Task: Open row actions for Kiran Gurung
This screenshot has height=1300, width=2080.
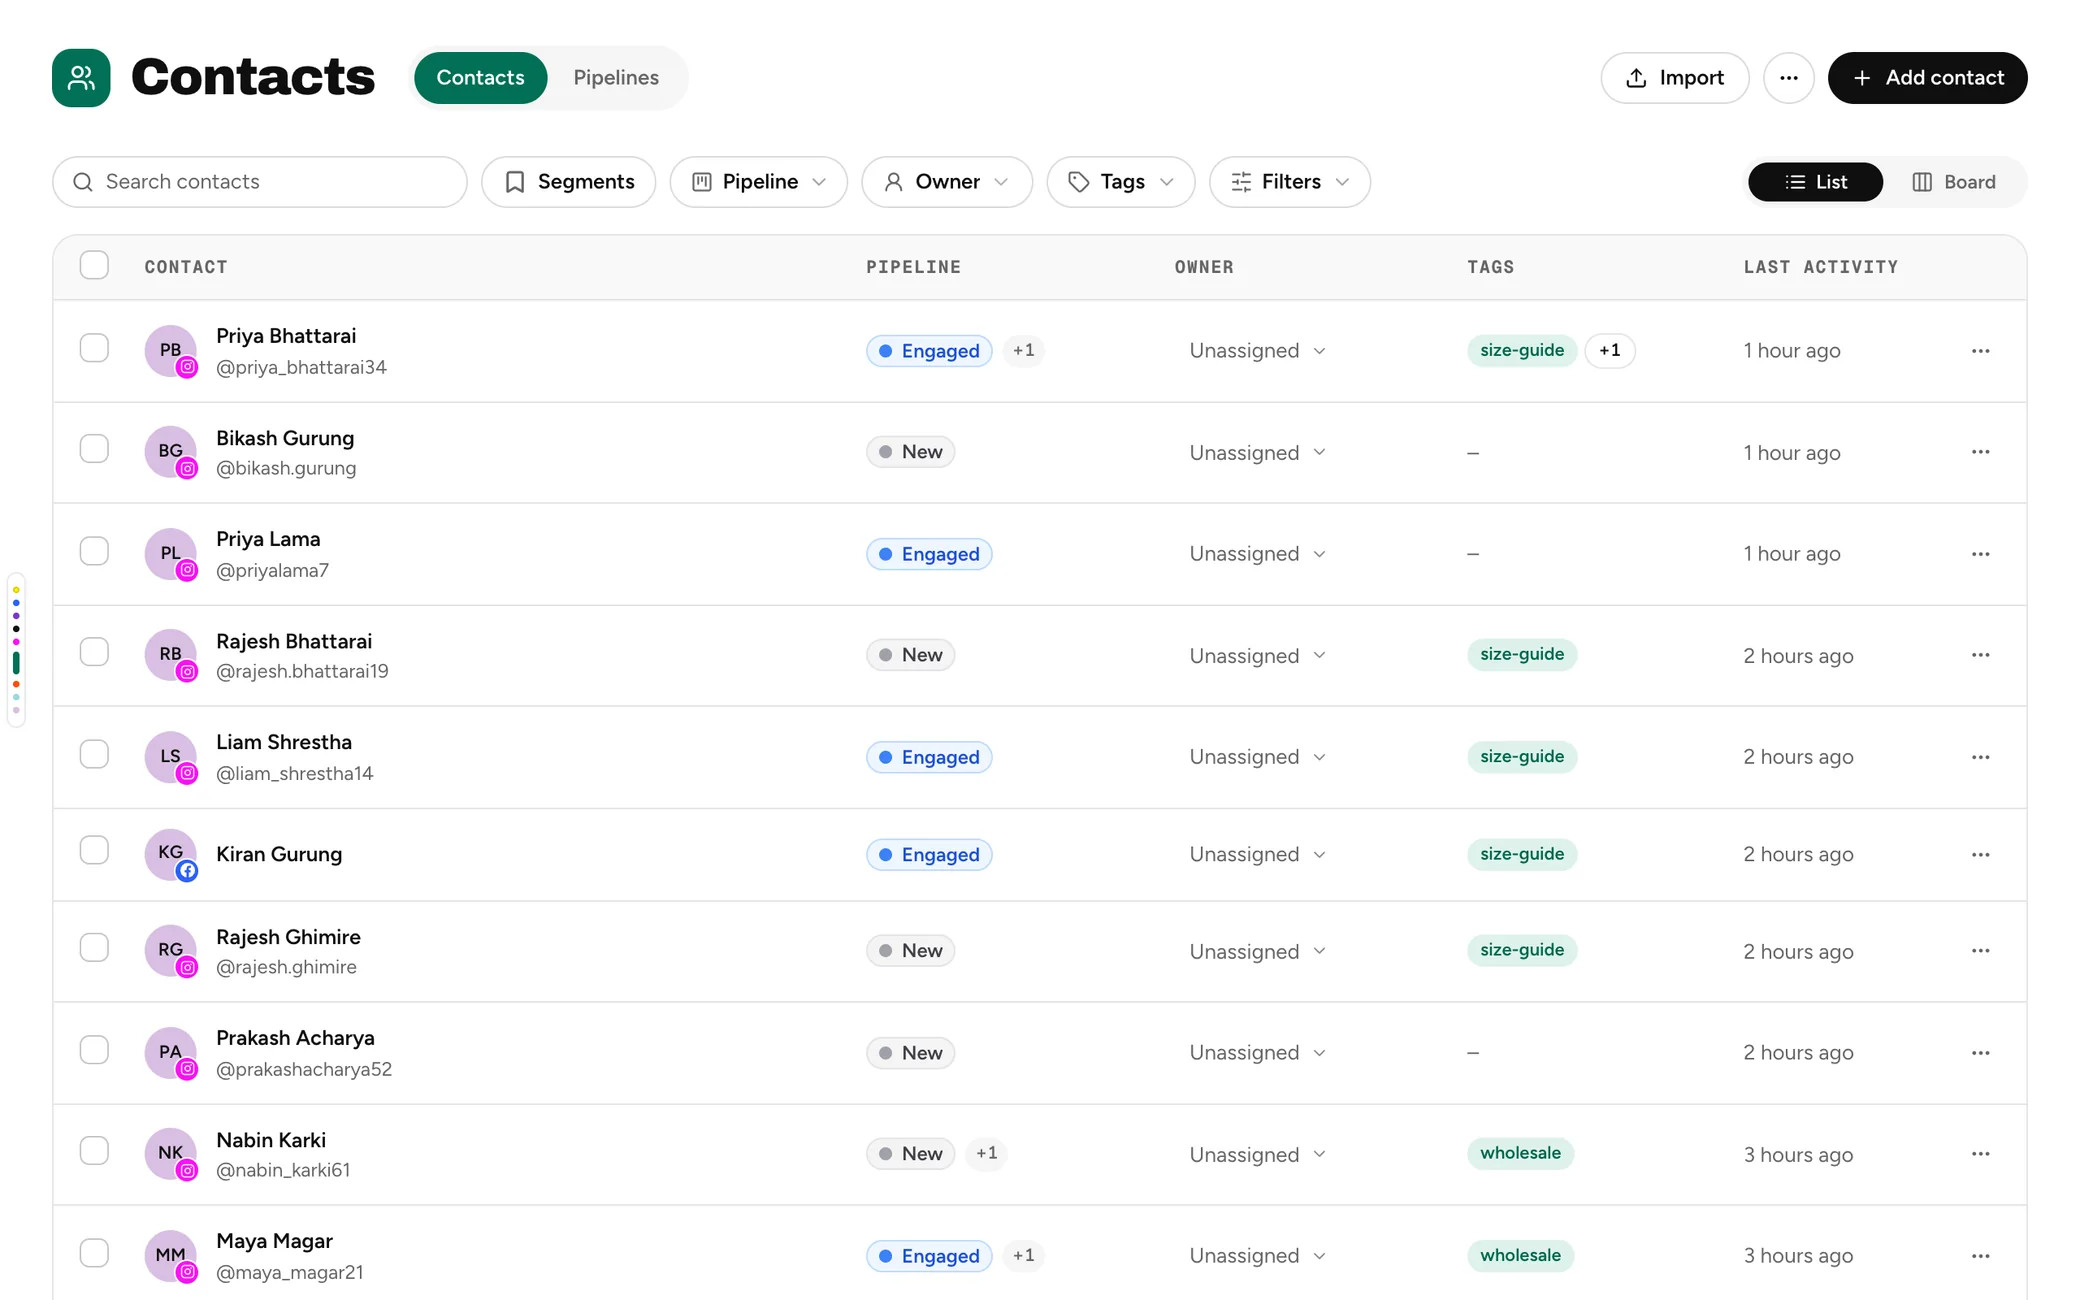Action: point(1980,855)
